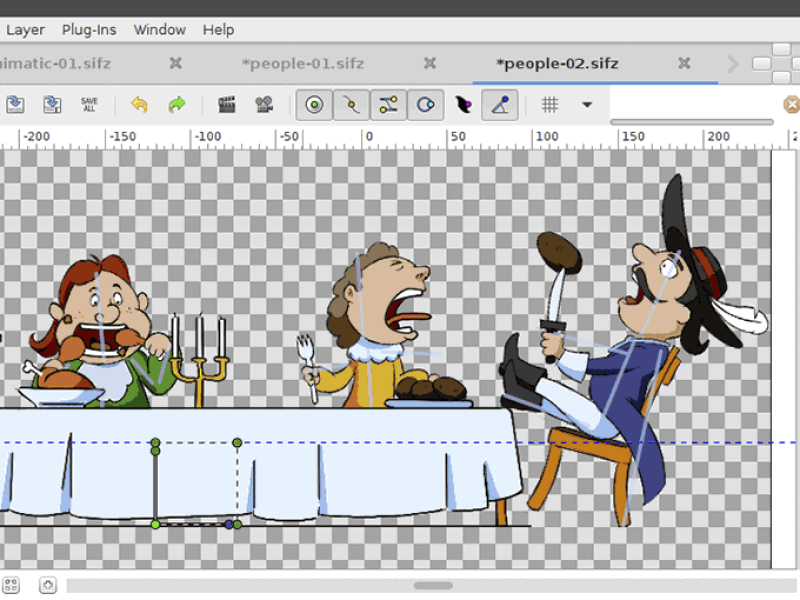Open the dropdown arrow beside grid icon

click(x=587, y=105)
